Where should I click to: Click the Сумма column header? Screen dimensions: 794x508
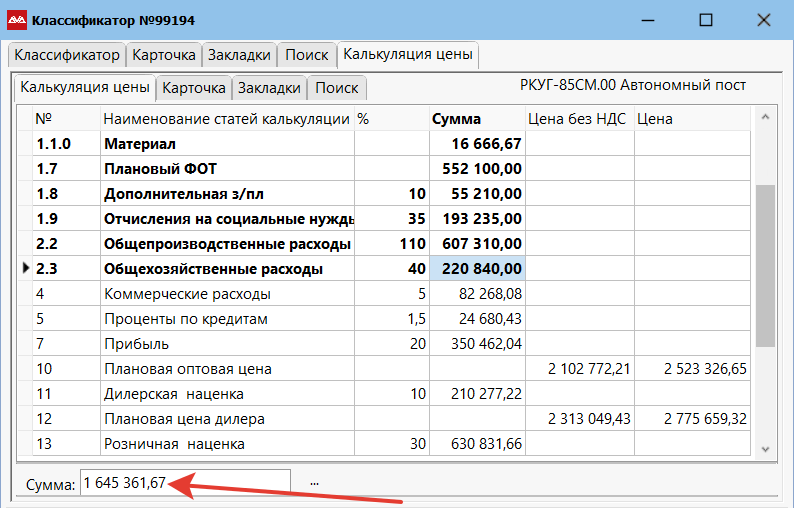pos(456,119)
